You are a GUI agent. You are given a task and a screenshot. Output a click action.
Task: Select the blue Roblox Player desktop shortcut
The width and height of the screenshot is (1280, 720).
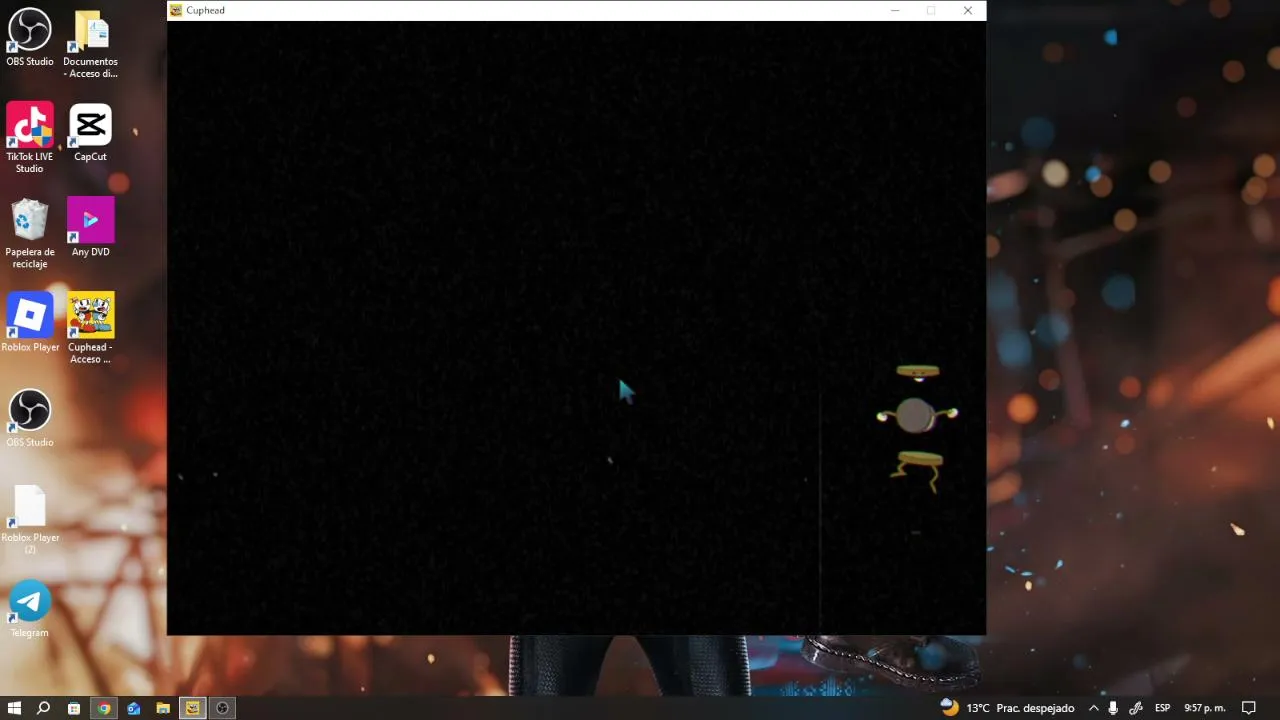30,322
